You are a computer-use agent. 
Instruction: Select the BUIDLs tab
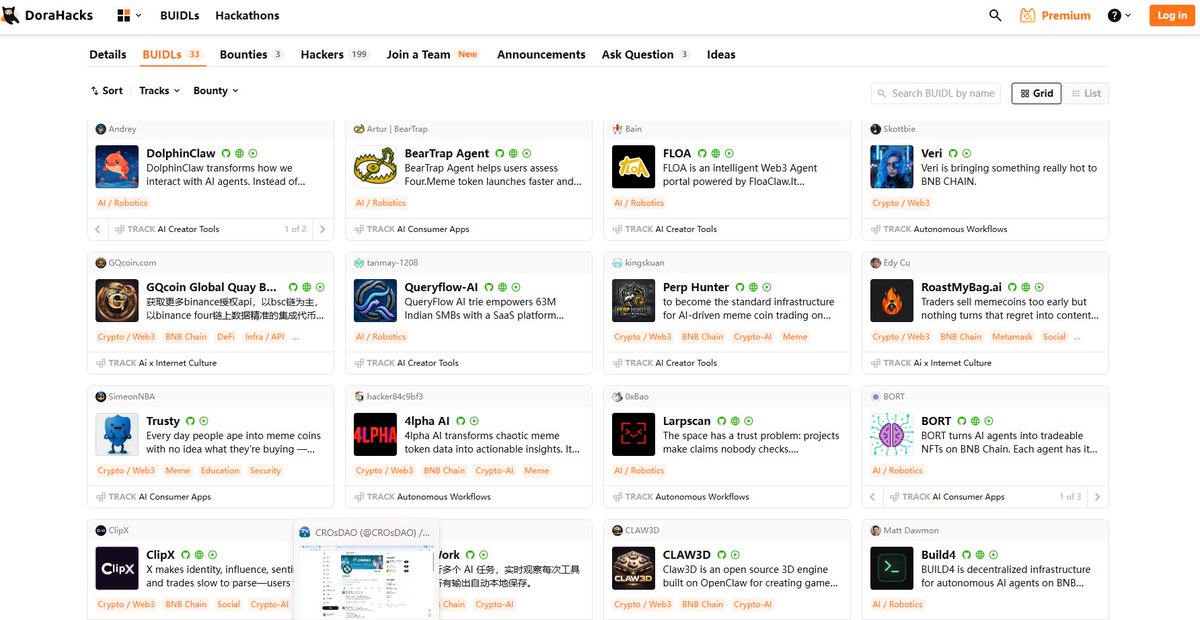[172, 54]
